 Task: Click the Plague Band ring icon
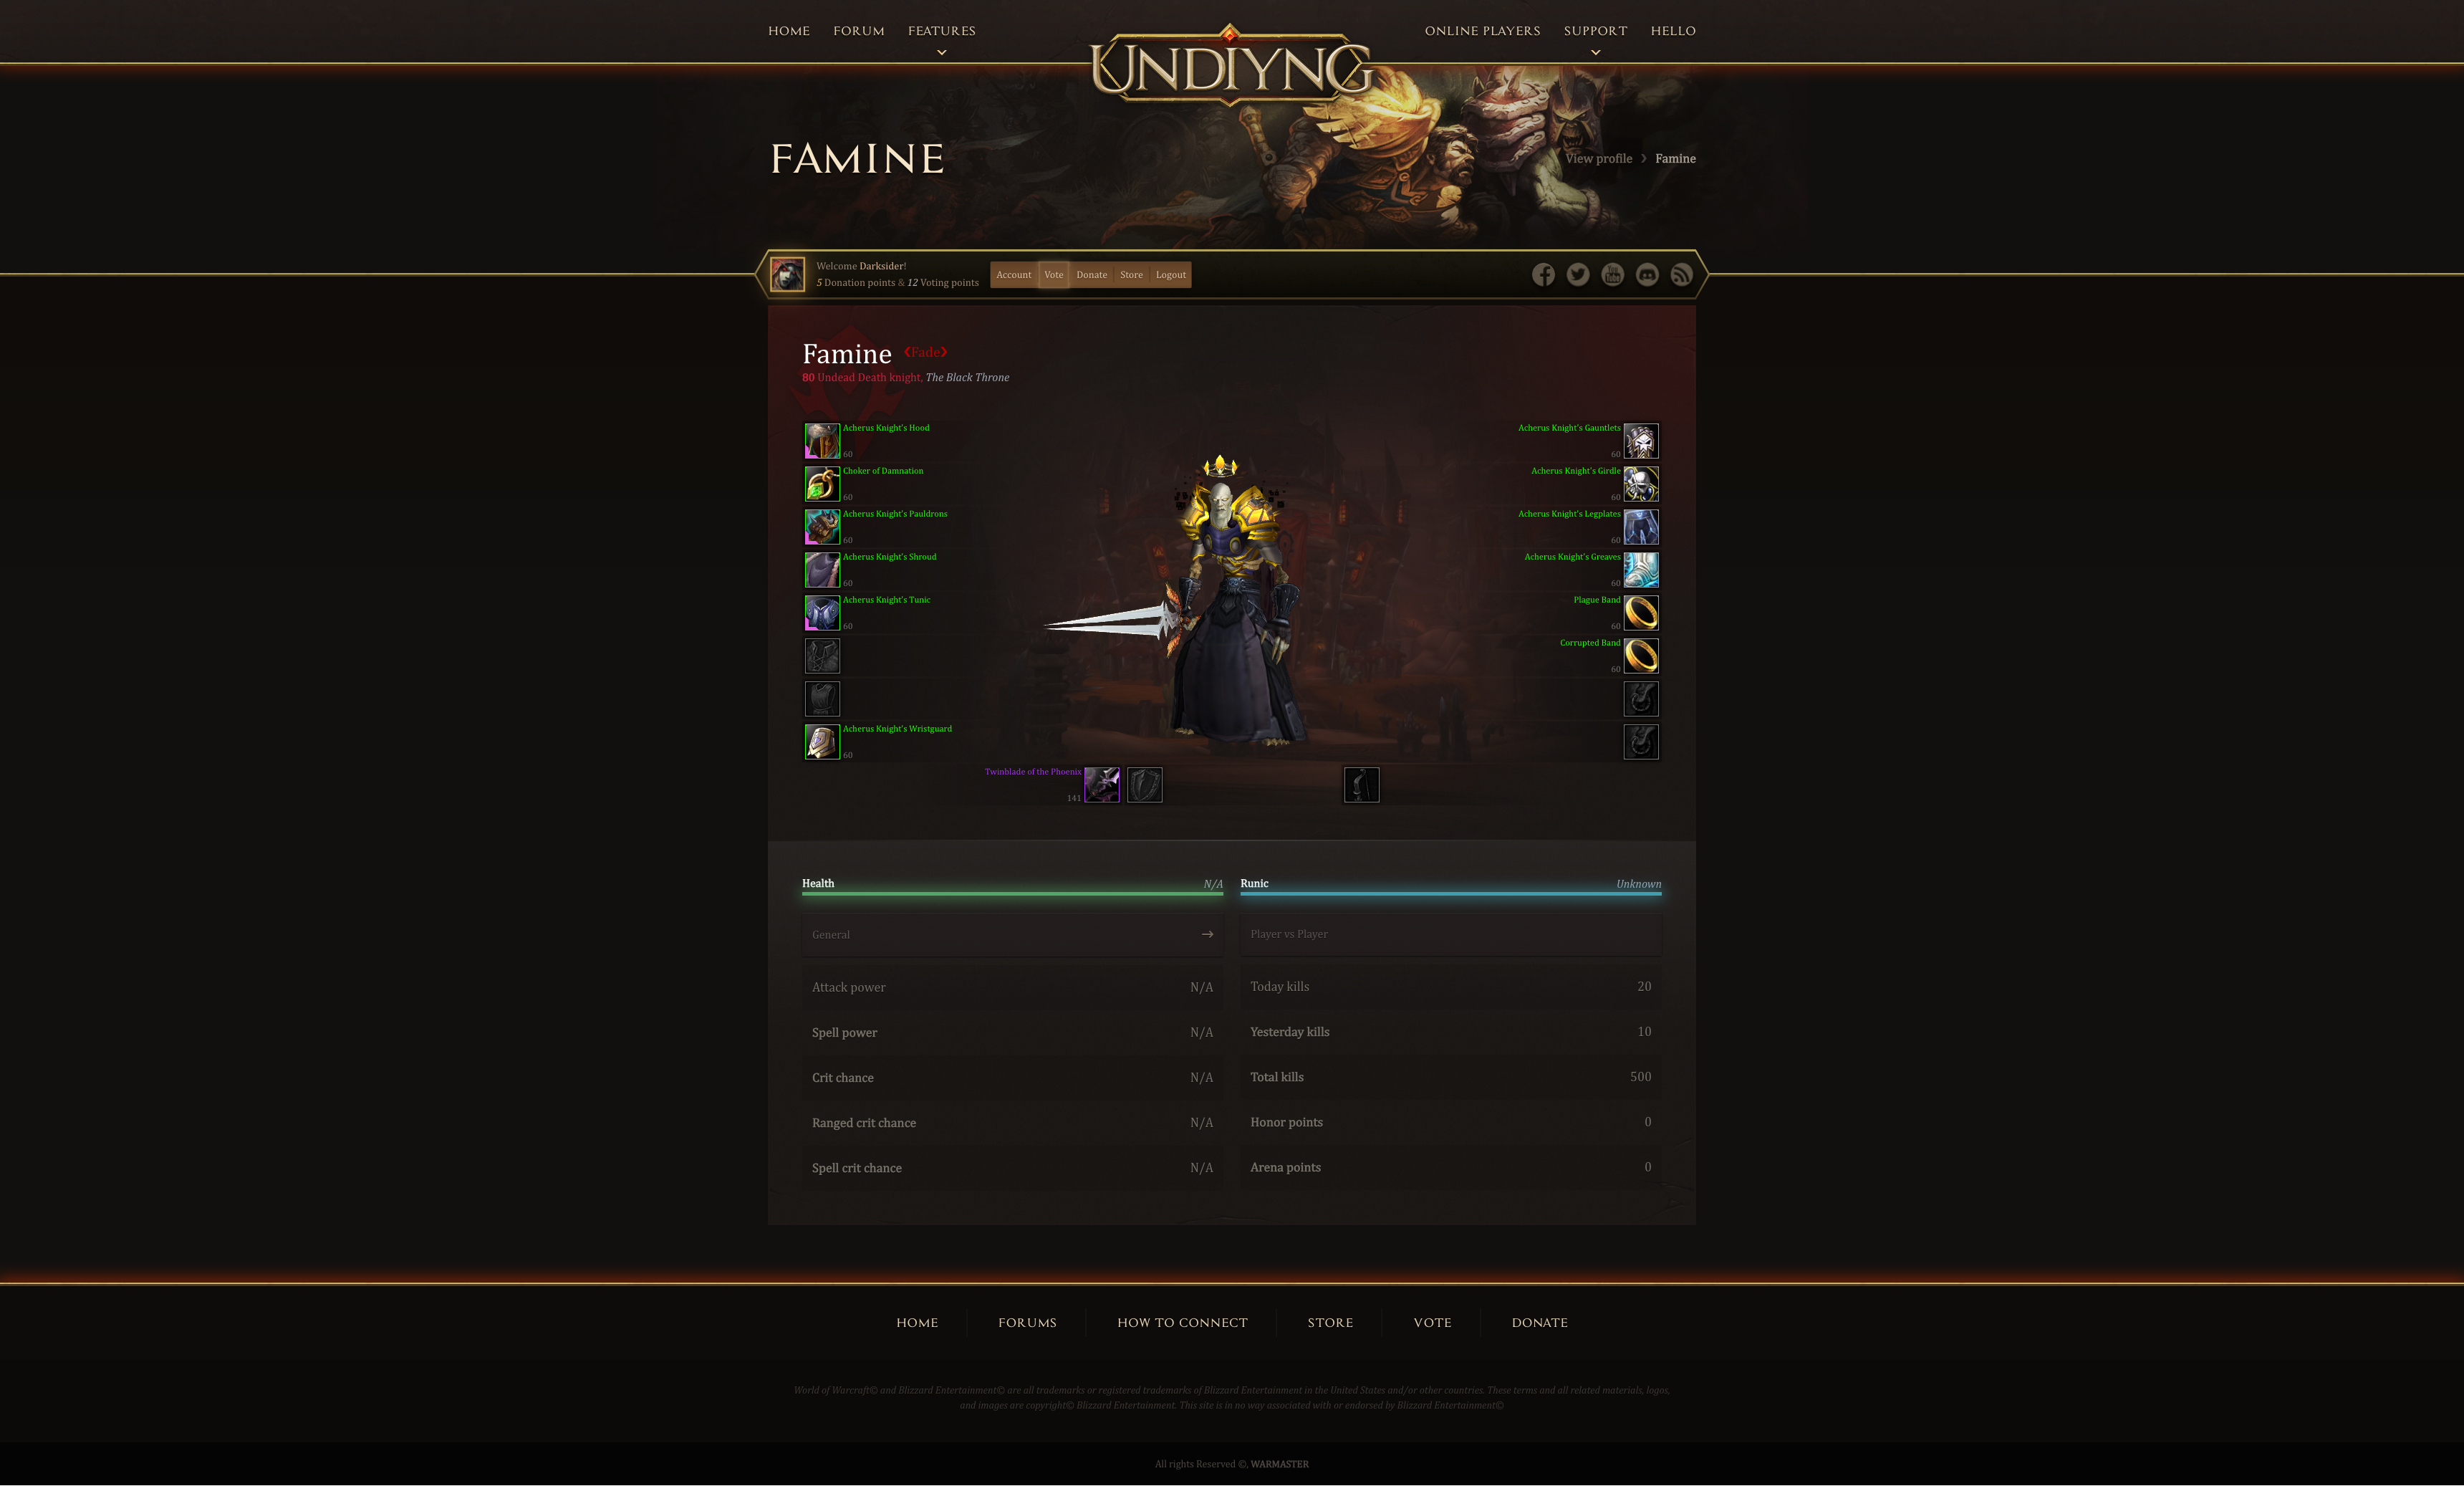[1641, 613]
